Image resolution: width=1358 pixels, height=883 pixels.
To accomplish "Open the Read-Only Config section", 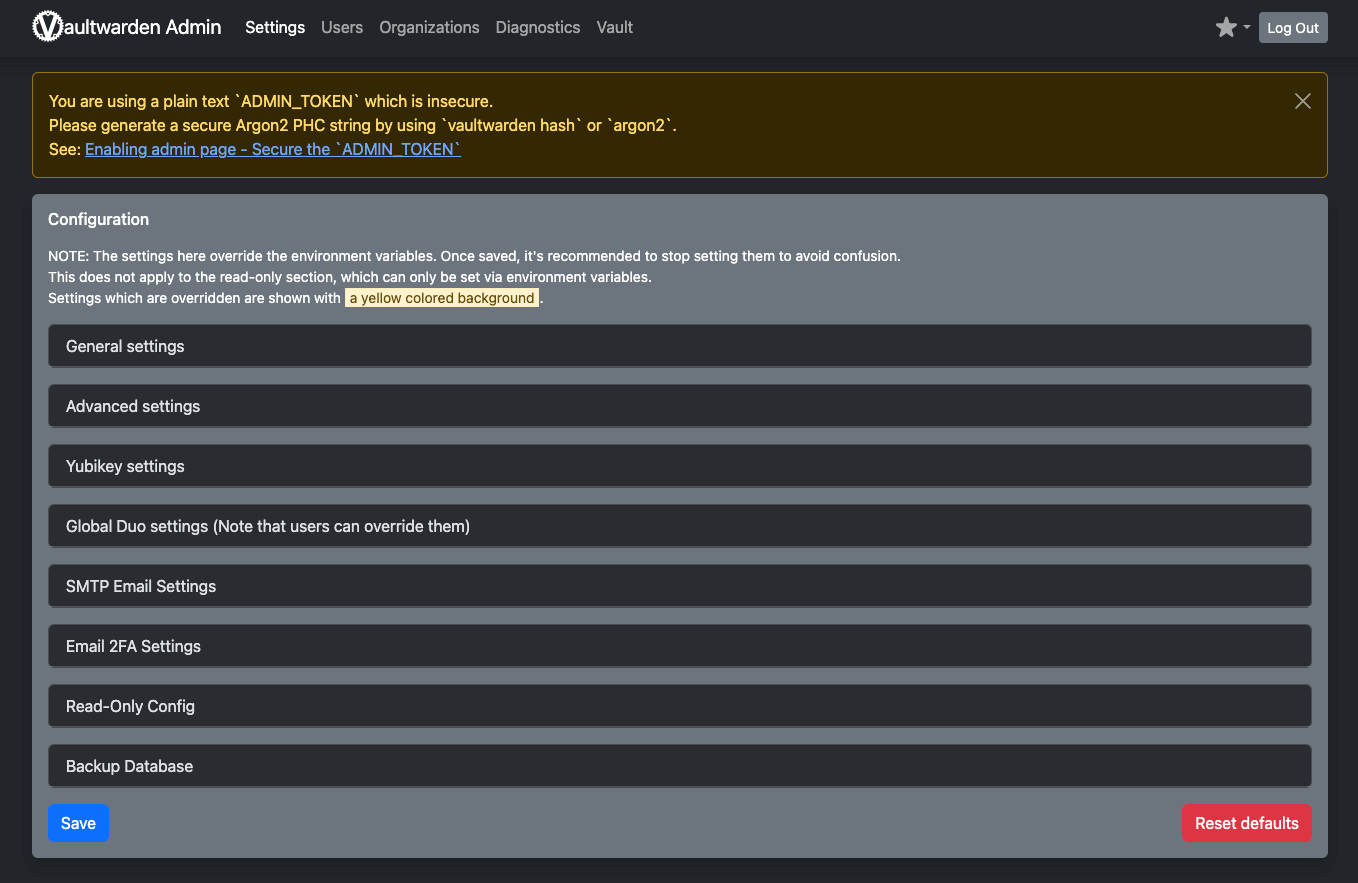I will click(x=679, y=706).
